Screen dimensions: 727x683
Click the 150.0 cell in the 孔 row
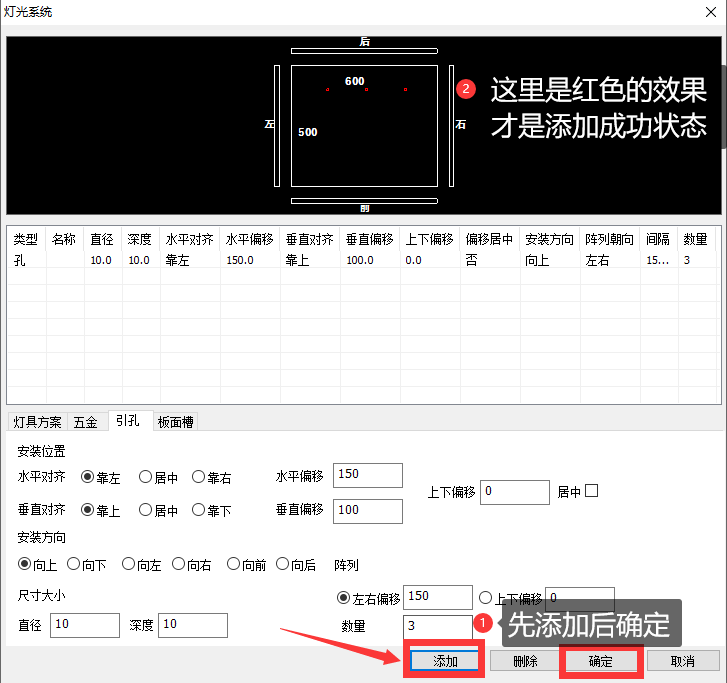pos(250,260)
